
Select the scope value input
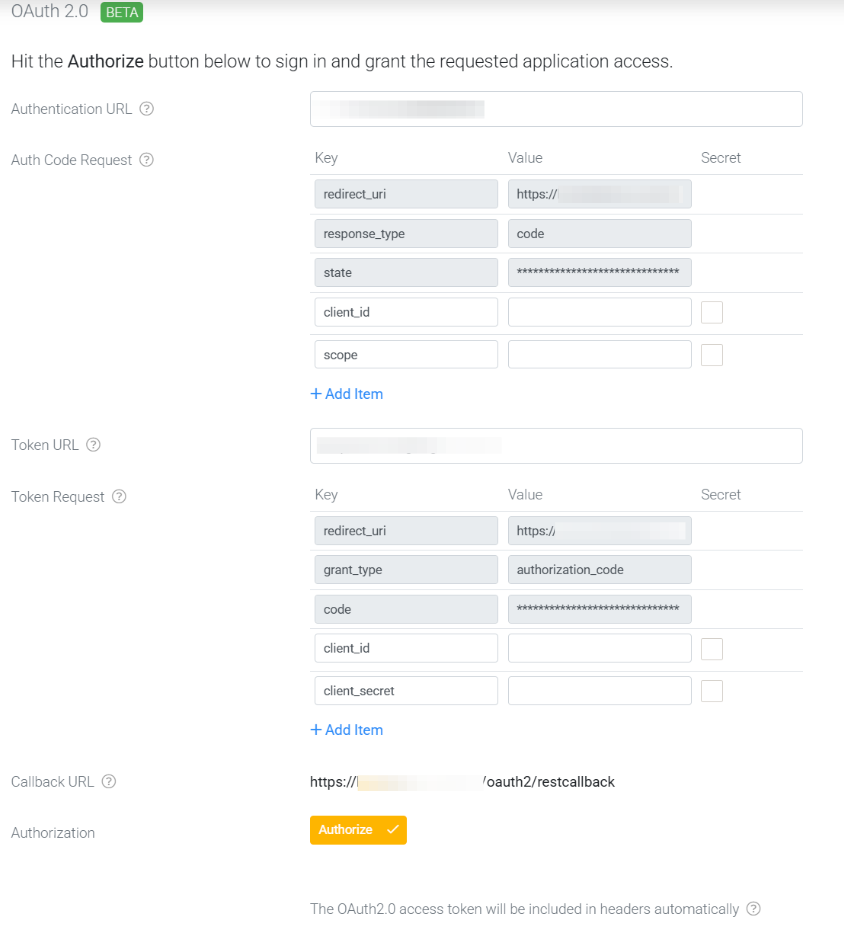[x=599, y=354]
